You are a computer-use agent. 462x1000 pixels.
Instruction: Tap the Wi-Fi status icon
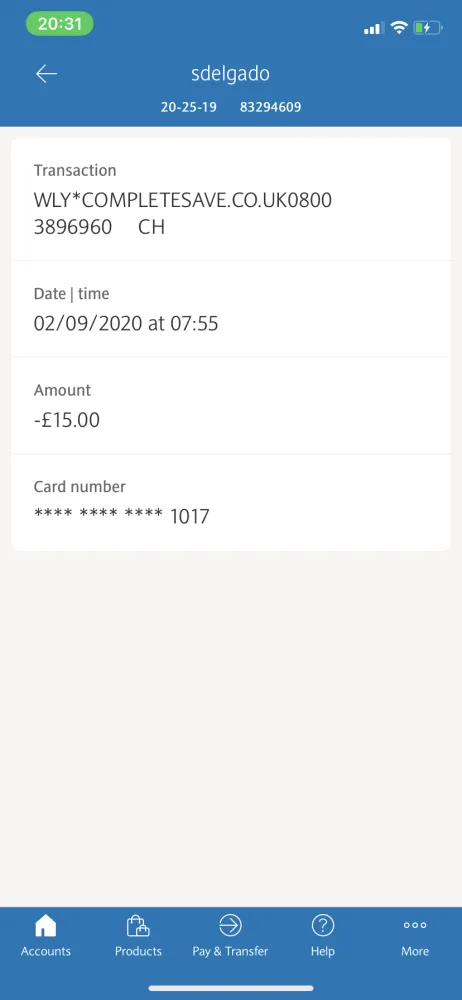(399, 28)
